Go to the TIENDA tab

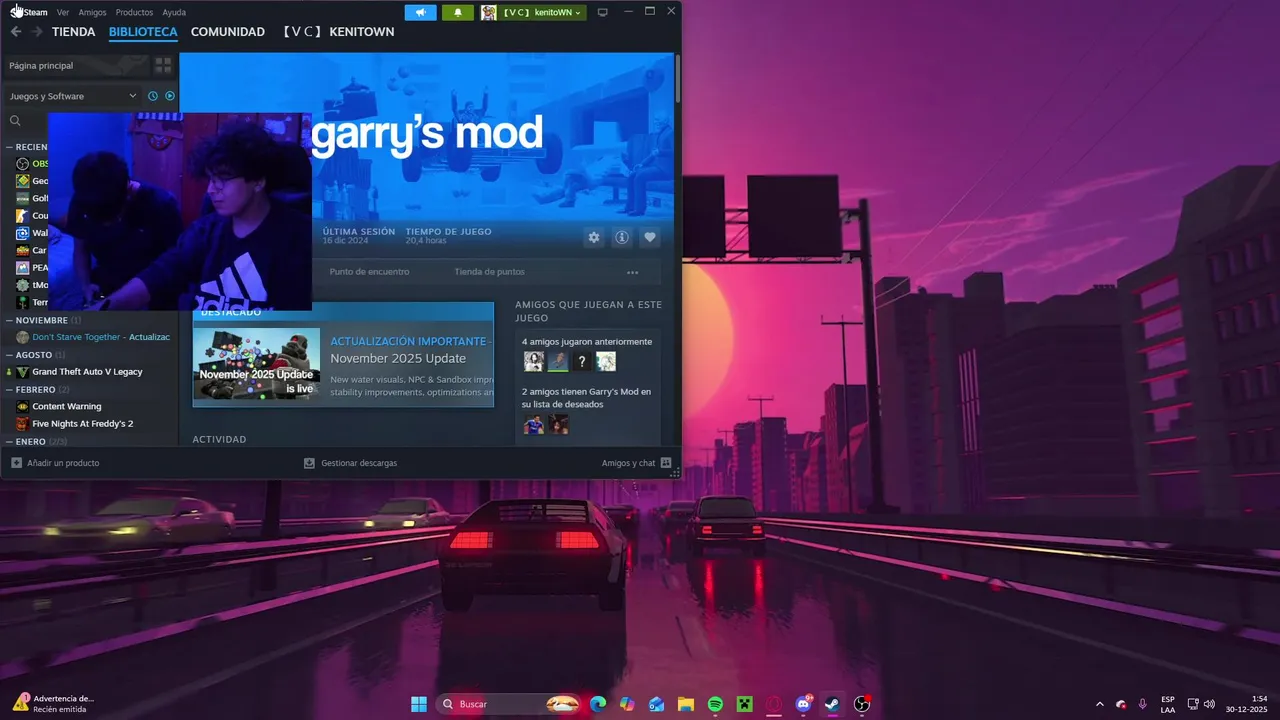click(x=74, y=32)
